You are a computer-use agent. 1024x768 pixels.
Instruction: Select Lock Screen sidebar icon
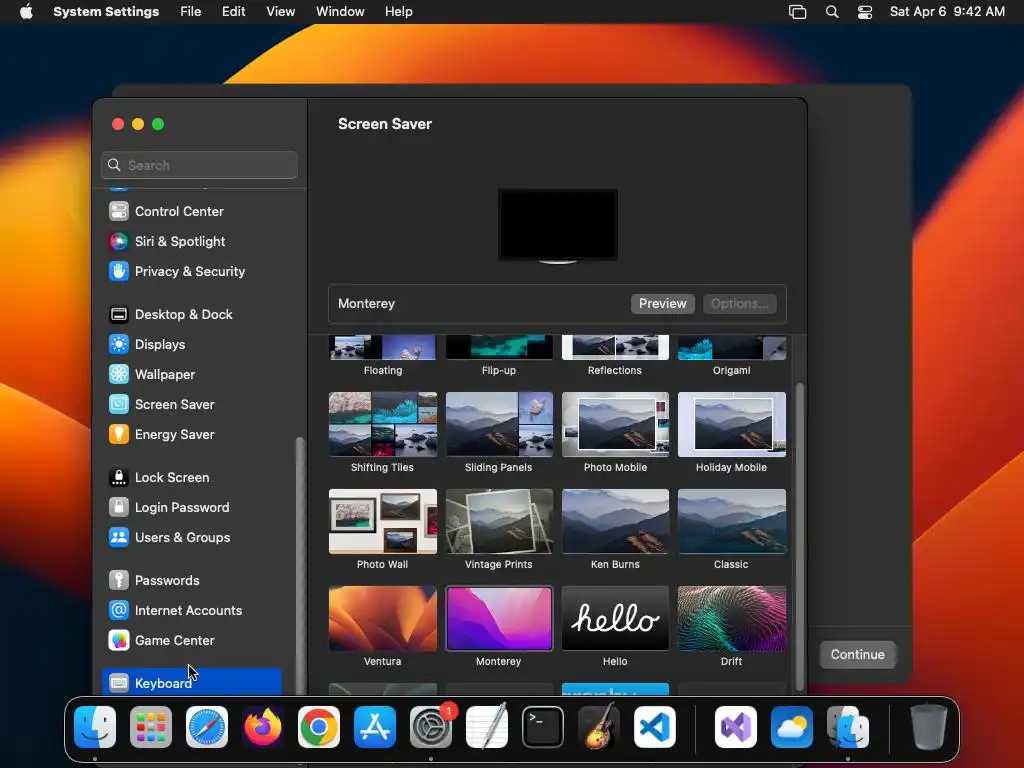pyautogui.click(x=119, y=478)
